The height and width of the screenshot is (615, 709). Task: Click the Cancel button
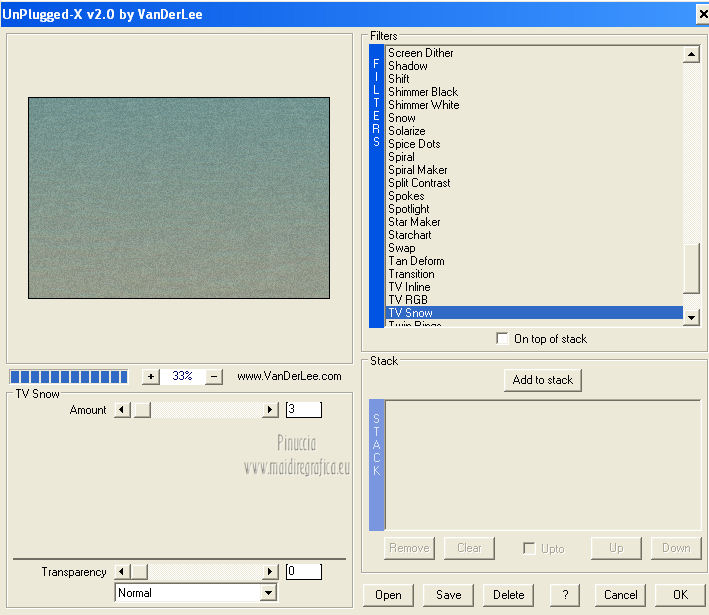coord(620,595)
